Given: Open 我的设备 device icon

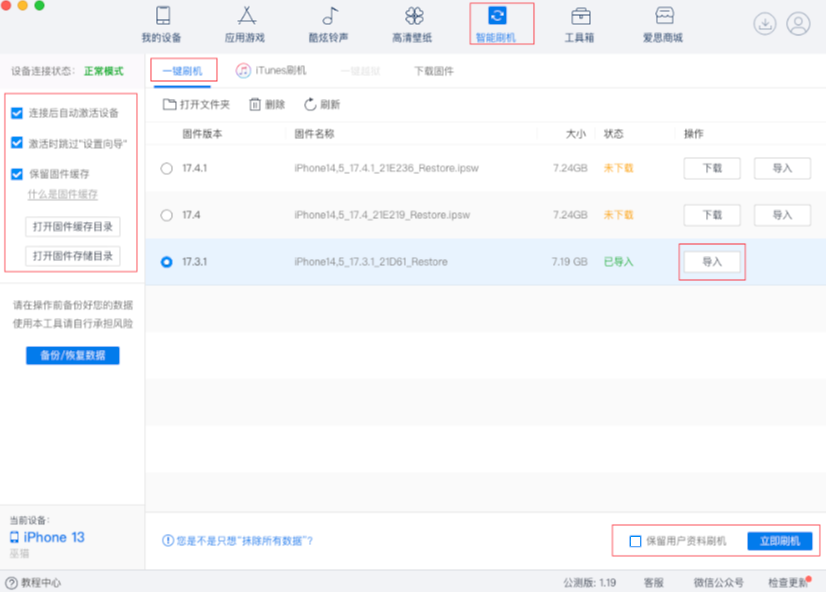Looking at the screenshot, I should (x=163, y=17).
